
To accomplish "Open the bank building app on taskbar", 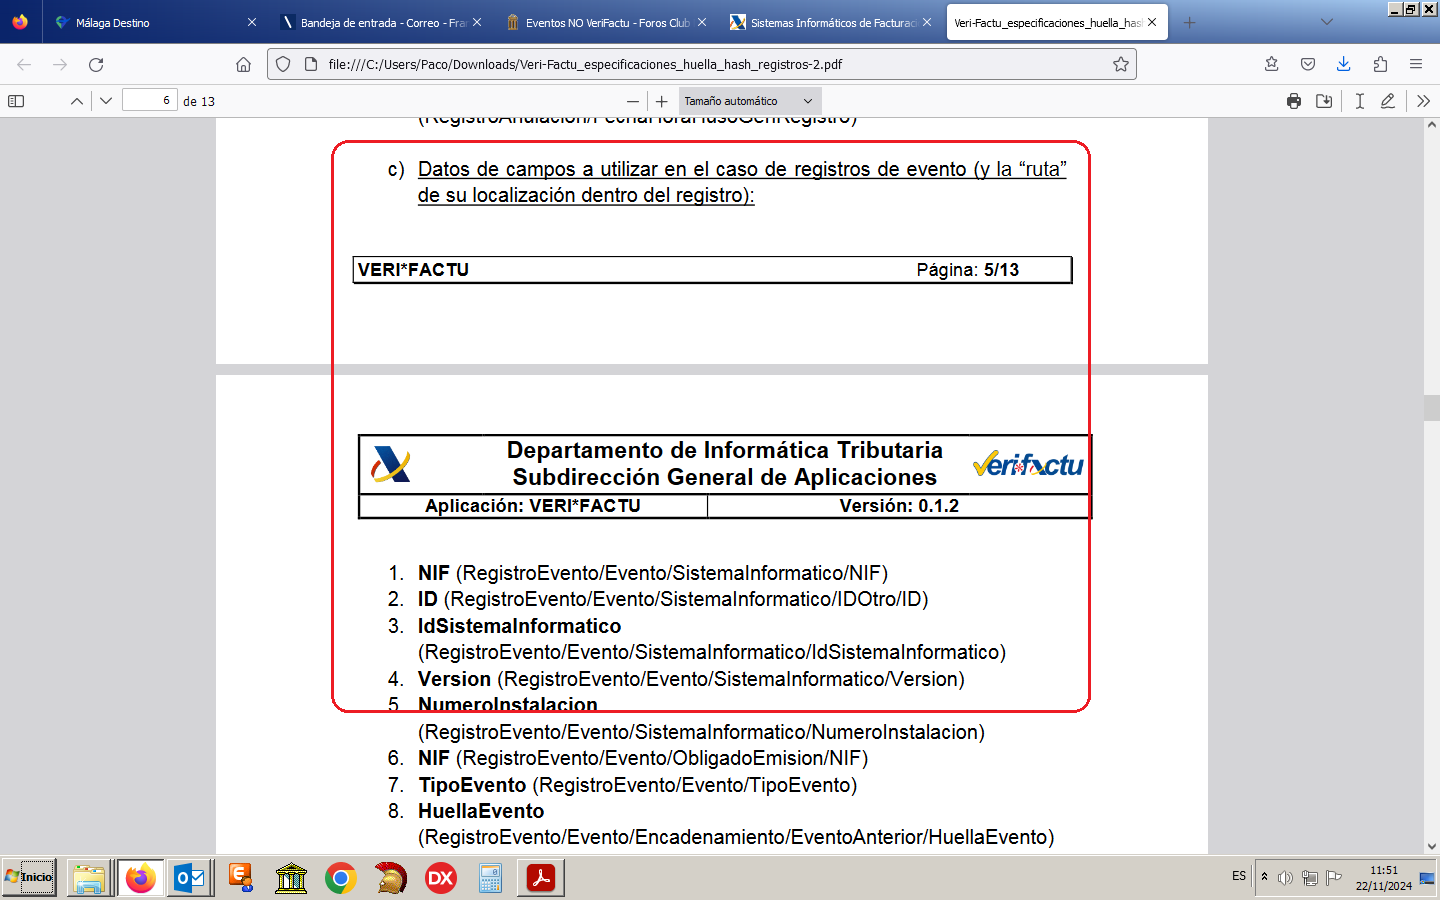I will (291, 878).
